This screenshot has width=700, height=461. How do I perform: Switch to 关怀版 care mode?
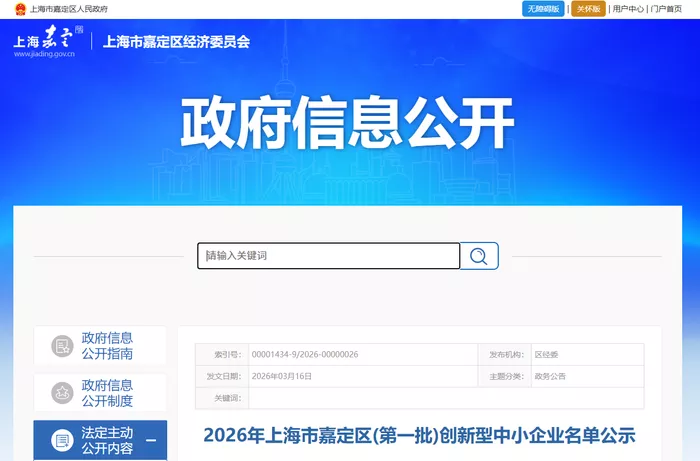click(588, 9)
